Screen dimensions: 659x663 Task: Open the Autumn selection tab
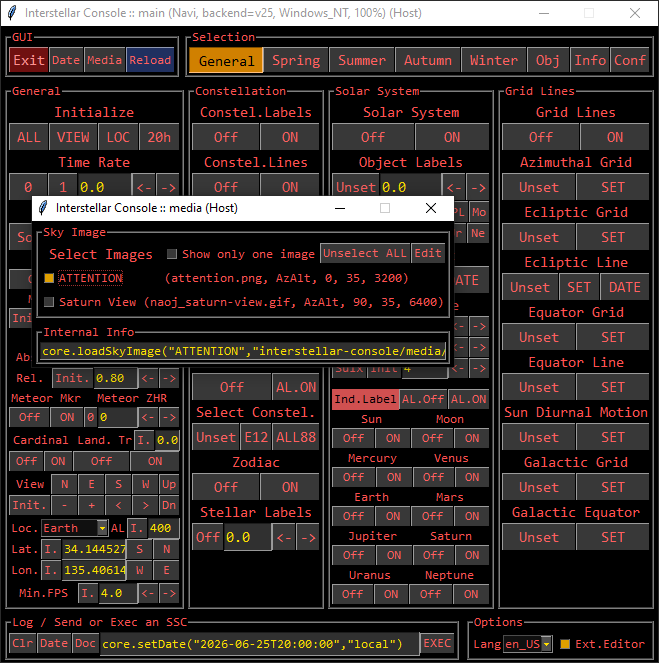point(428,60)
